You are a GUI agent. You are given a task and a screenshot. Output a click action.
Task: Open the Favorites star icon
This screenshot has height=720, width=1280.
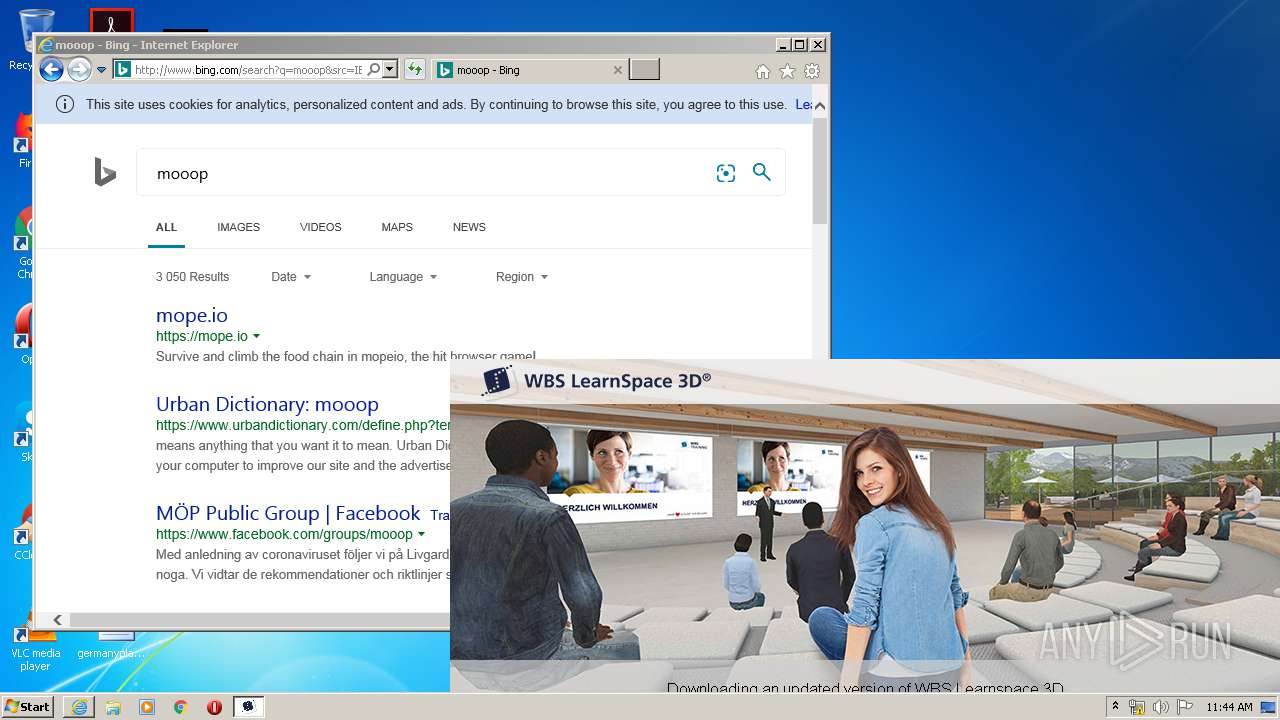click(x=787, y=71)
